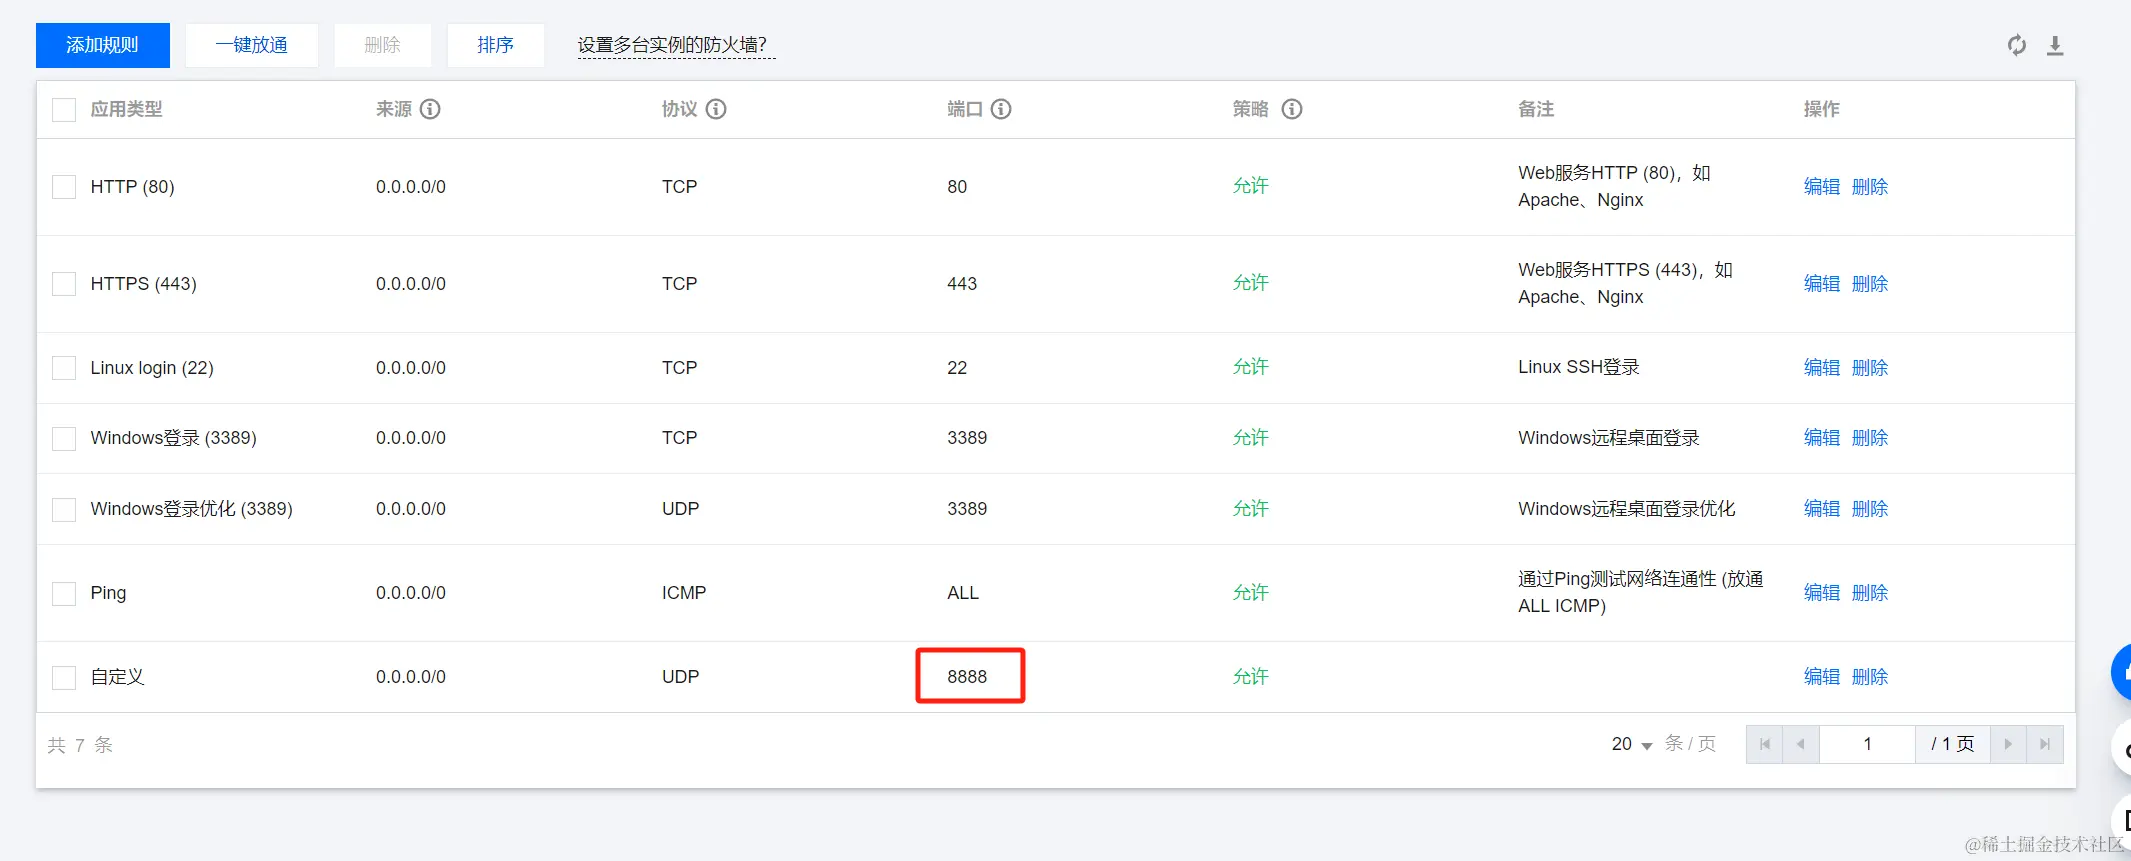Click the disabled 删除 toolbar button
This screenshot has height=861, width=2131.
click(x=383, y=45)
